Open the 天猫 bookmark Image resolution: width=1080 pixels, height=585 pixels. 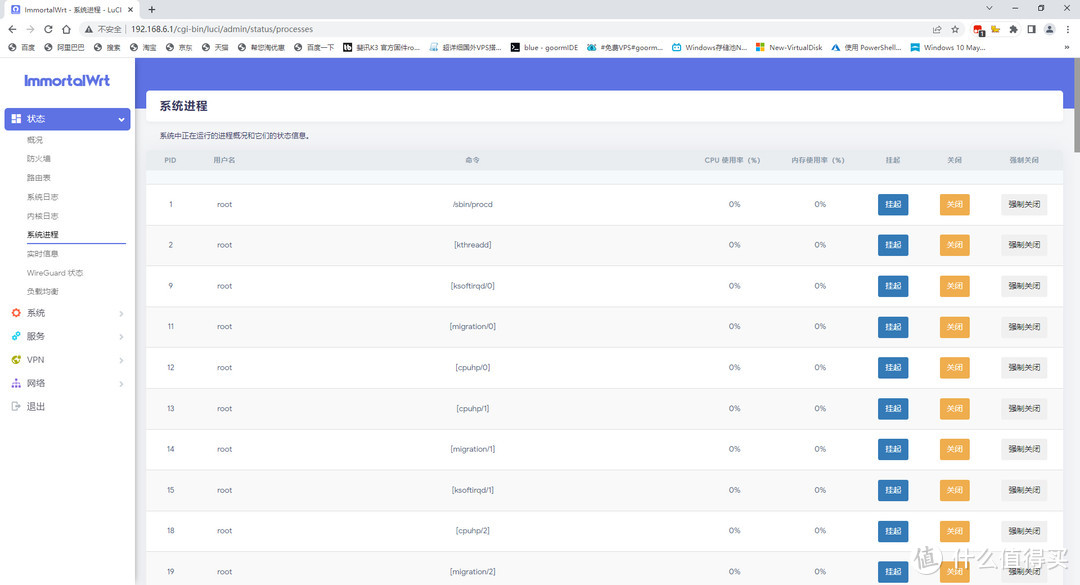point(215,48)
